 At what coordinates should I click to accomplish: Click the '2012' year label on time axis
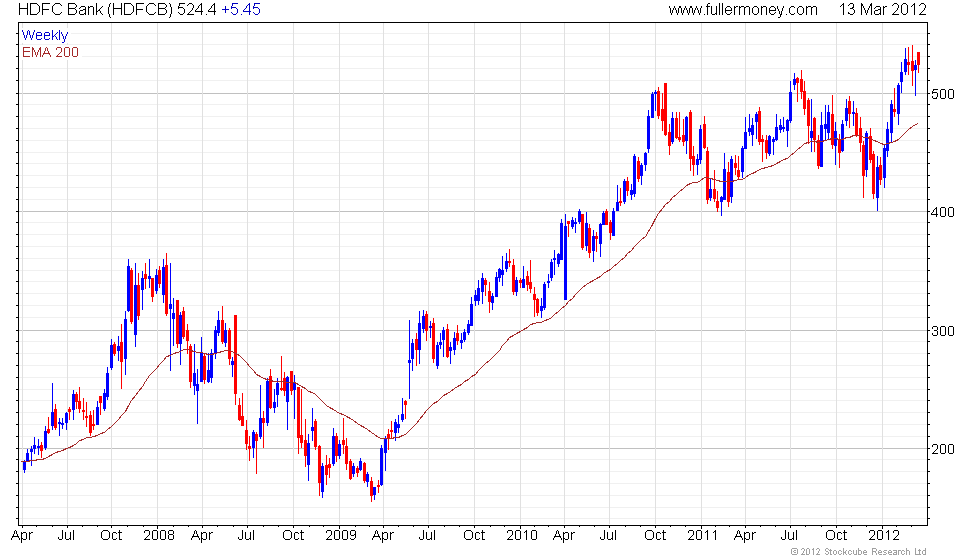(x=883, y=536)
